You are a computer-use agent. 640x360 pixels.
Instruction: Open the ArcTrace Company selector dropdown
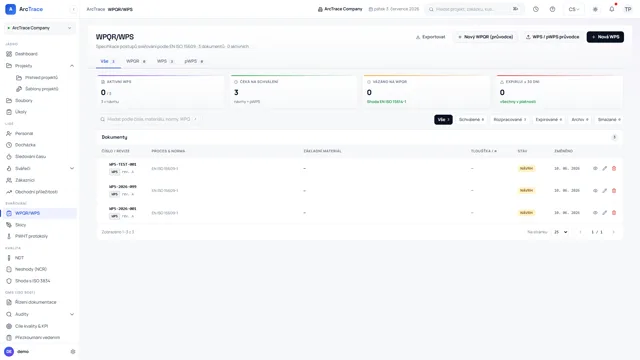(x=40, y=28)
